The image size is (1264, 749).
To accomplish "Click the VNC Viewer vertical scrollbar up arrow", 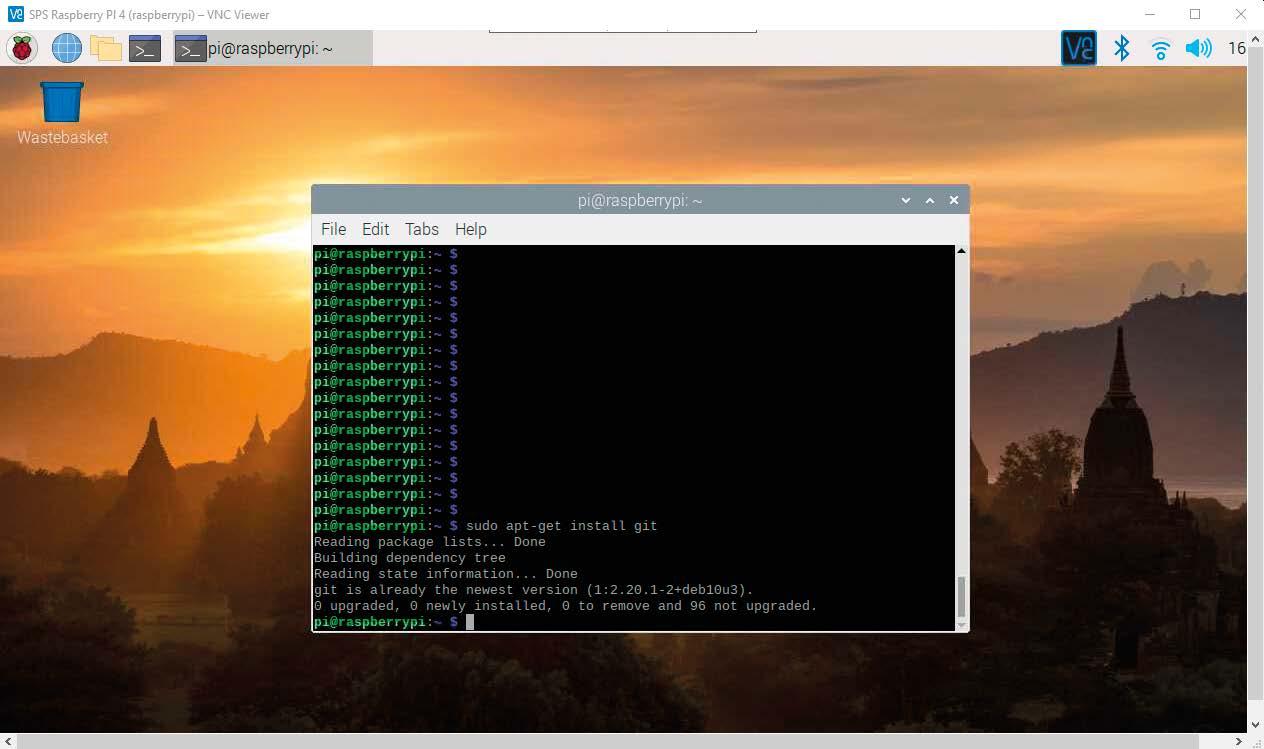I will 1256,38.
